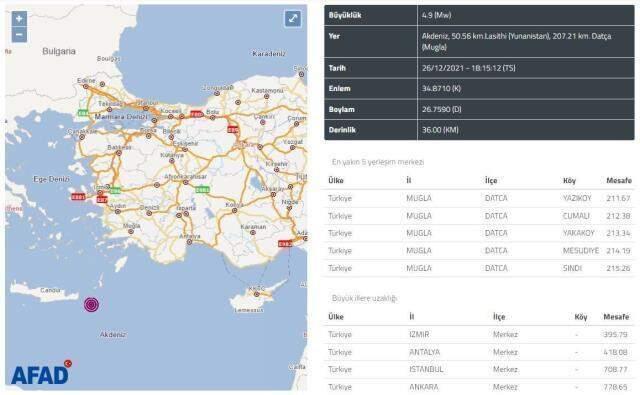640x395 pixels.
Task: Select the ANKARA city cell
Action: tap(424, 387)
